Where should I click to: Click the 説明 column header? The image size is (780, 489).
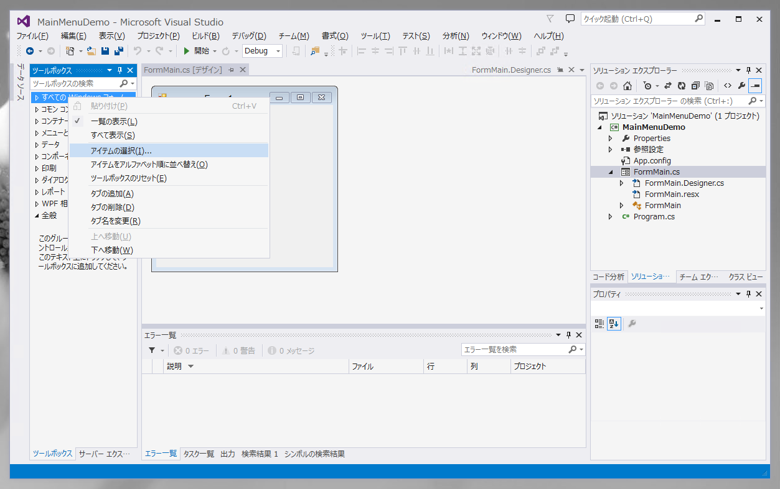point(256,366)
